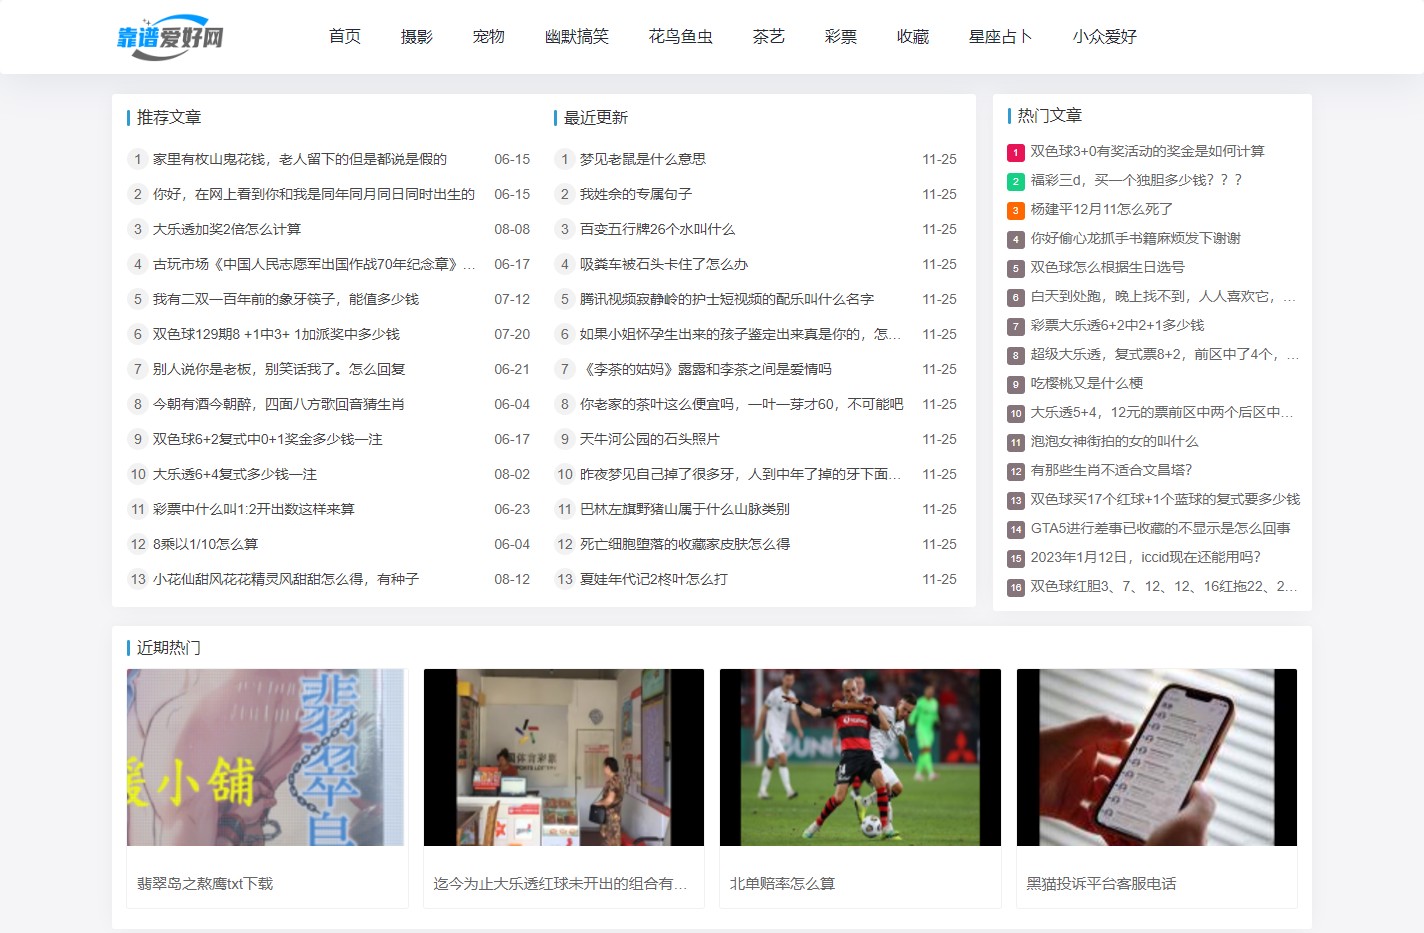Open article 大乐透6+4复式多少钱一注
Screen dimensions: 1424x933
[x=235, y=474]
